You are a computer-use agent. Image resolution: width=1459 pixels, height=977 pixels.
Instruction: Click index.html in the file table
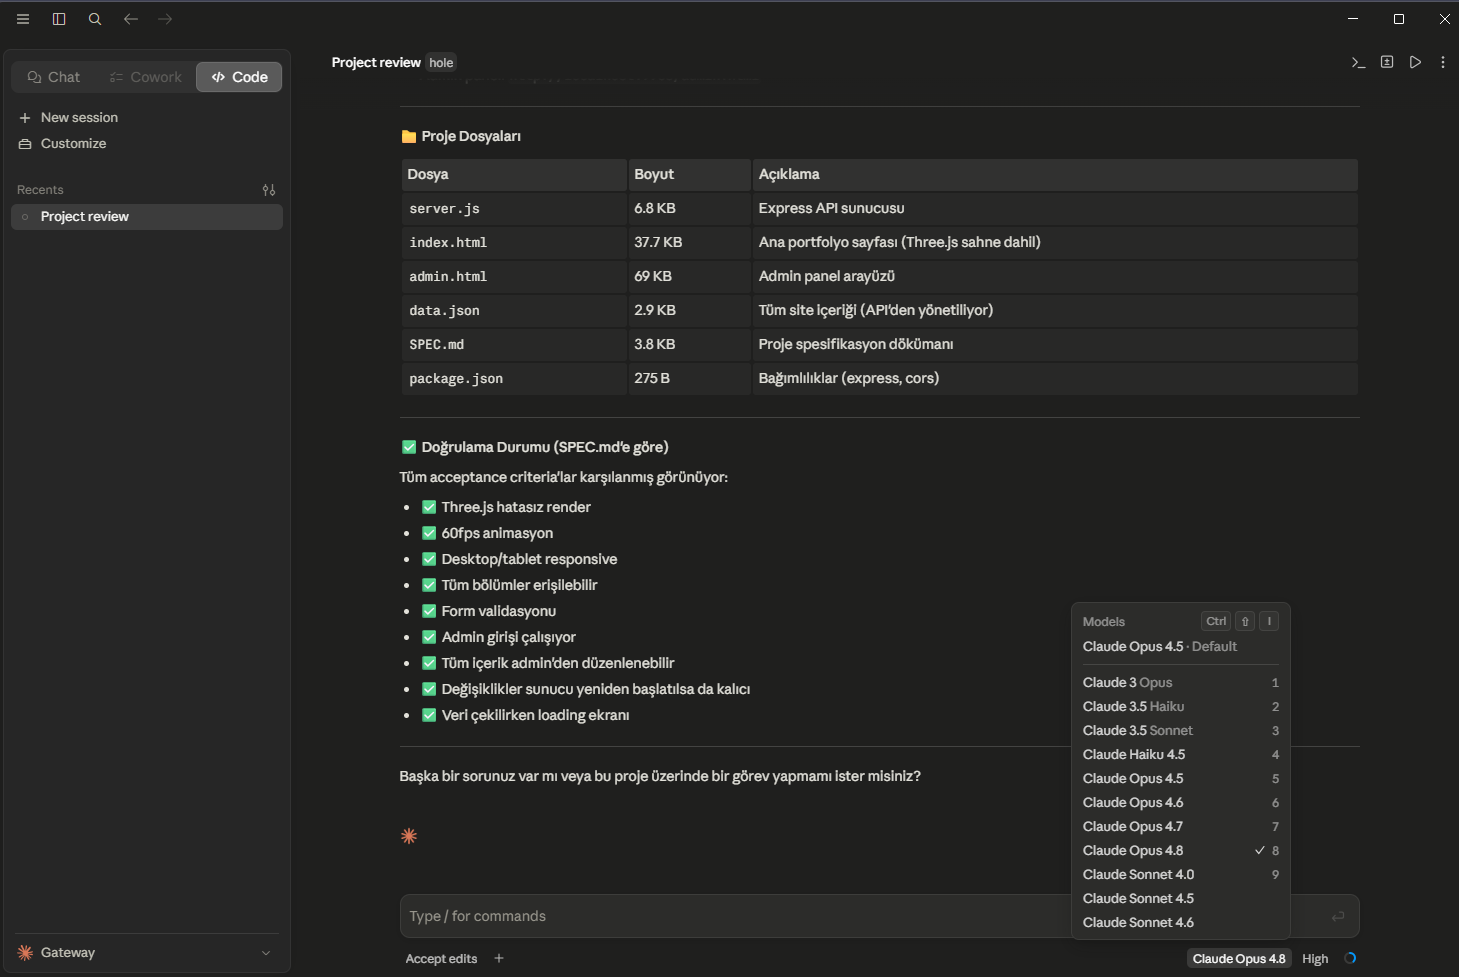[x=448, y=243]
